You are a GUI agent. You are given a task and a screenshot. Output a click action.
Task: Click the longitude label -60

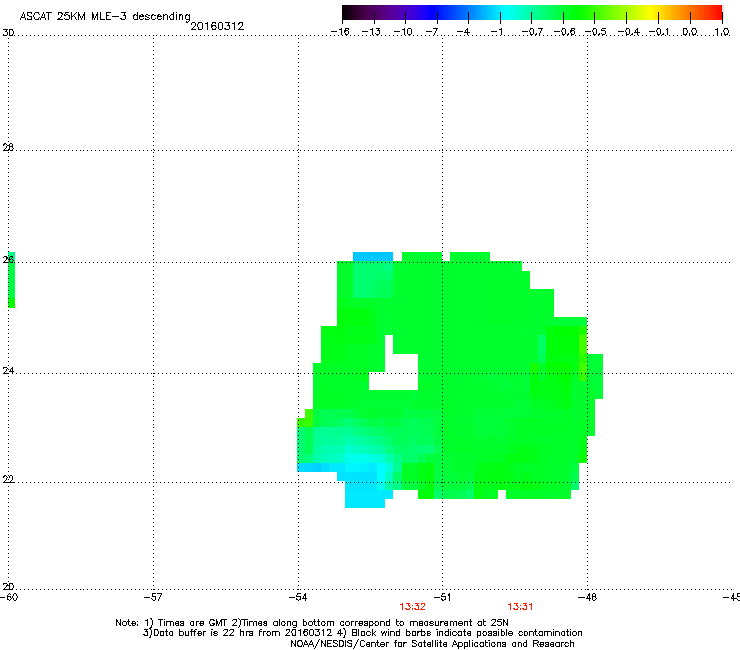click(9, 597)
